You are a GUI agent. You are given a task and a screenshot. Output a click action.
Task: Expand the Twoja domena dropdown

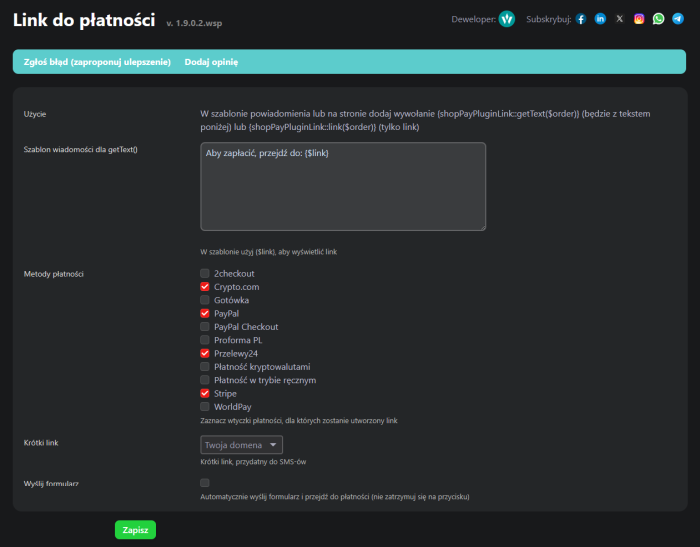click(242, 445)
